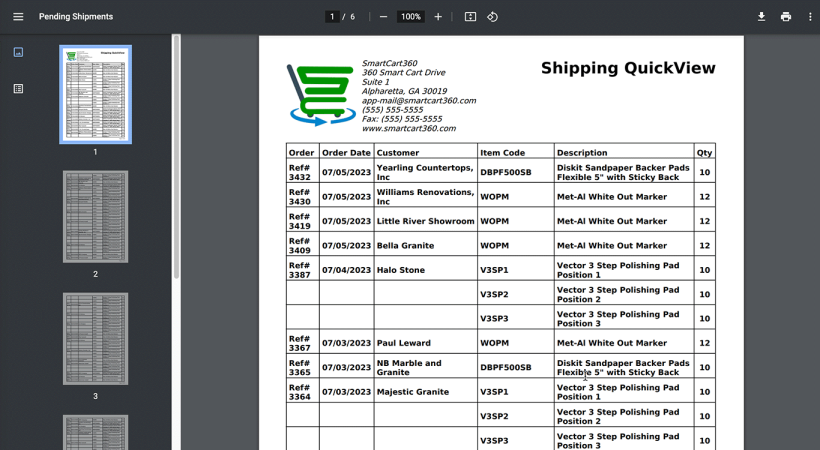Click the Order column header
This screenshot has width=820, height=450.
point(302,153)
